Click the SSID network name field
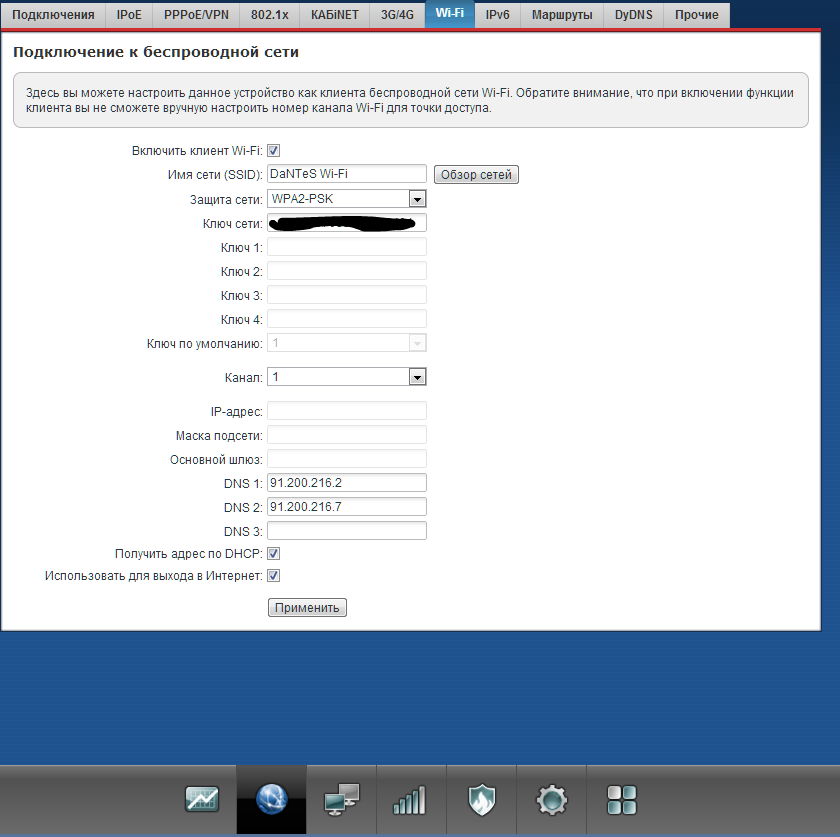Viewport: 840px width, 837px height. click(x=347, y=174)
